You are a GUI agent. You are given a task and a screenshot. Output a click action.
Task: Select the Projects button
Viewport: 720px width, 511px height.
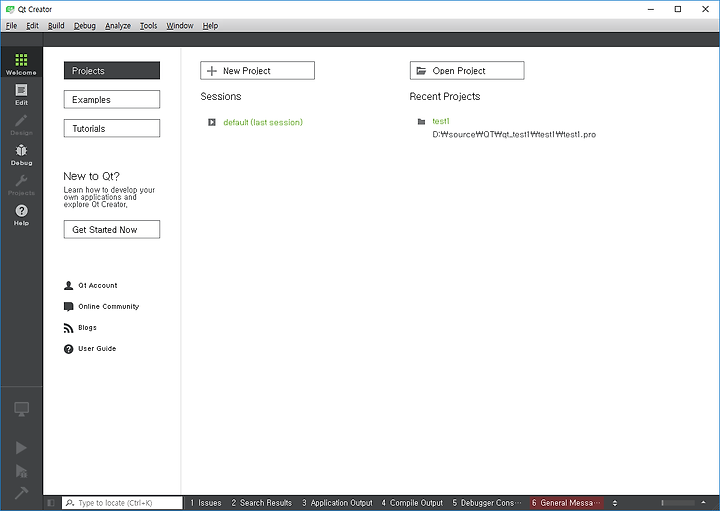tap(112, 71)
